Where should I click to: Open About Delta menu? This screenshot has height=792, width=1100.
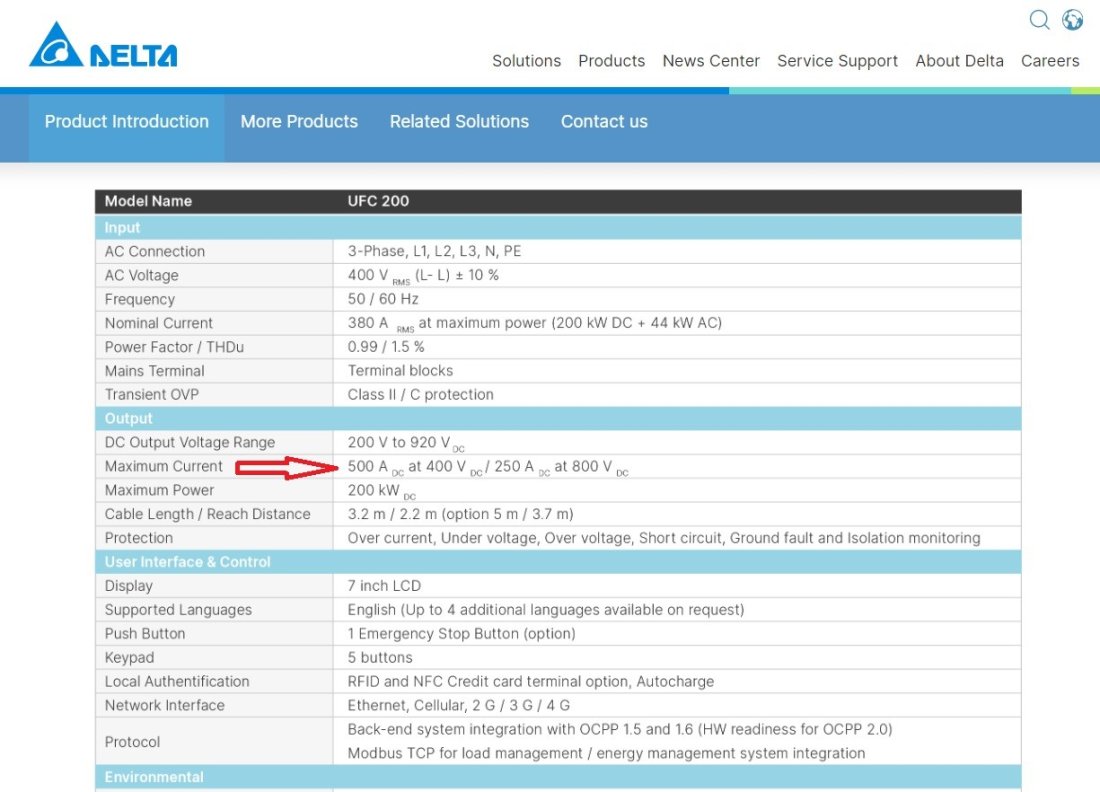pos(959,61)
